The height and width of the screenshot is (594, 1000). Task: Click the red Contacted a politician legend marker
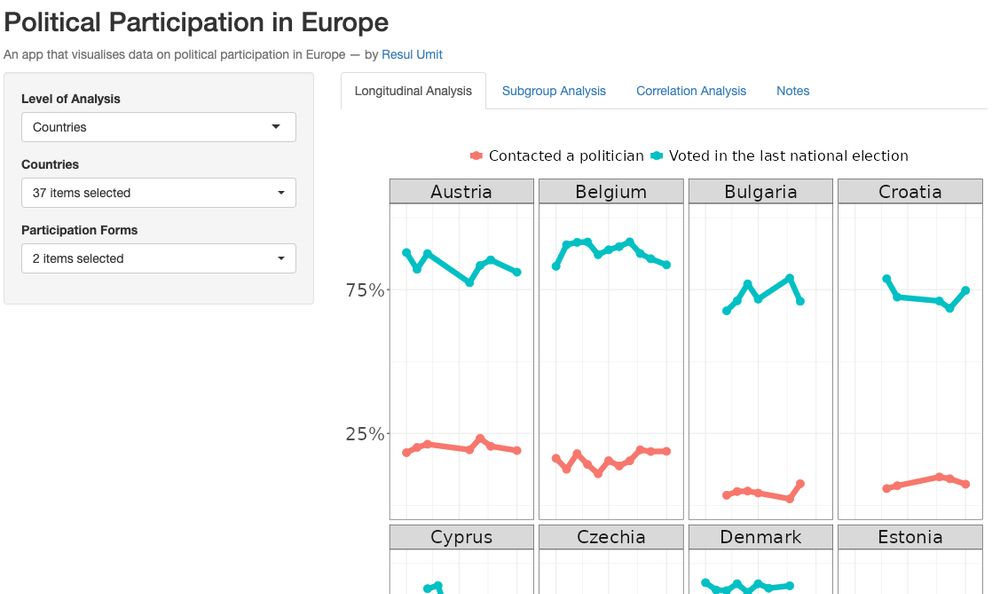pos(476,156)
